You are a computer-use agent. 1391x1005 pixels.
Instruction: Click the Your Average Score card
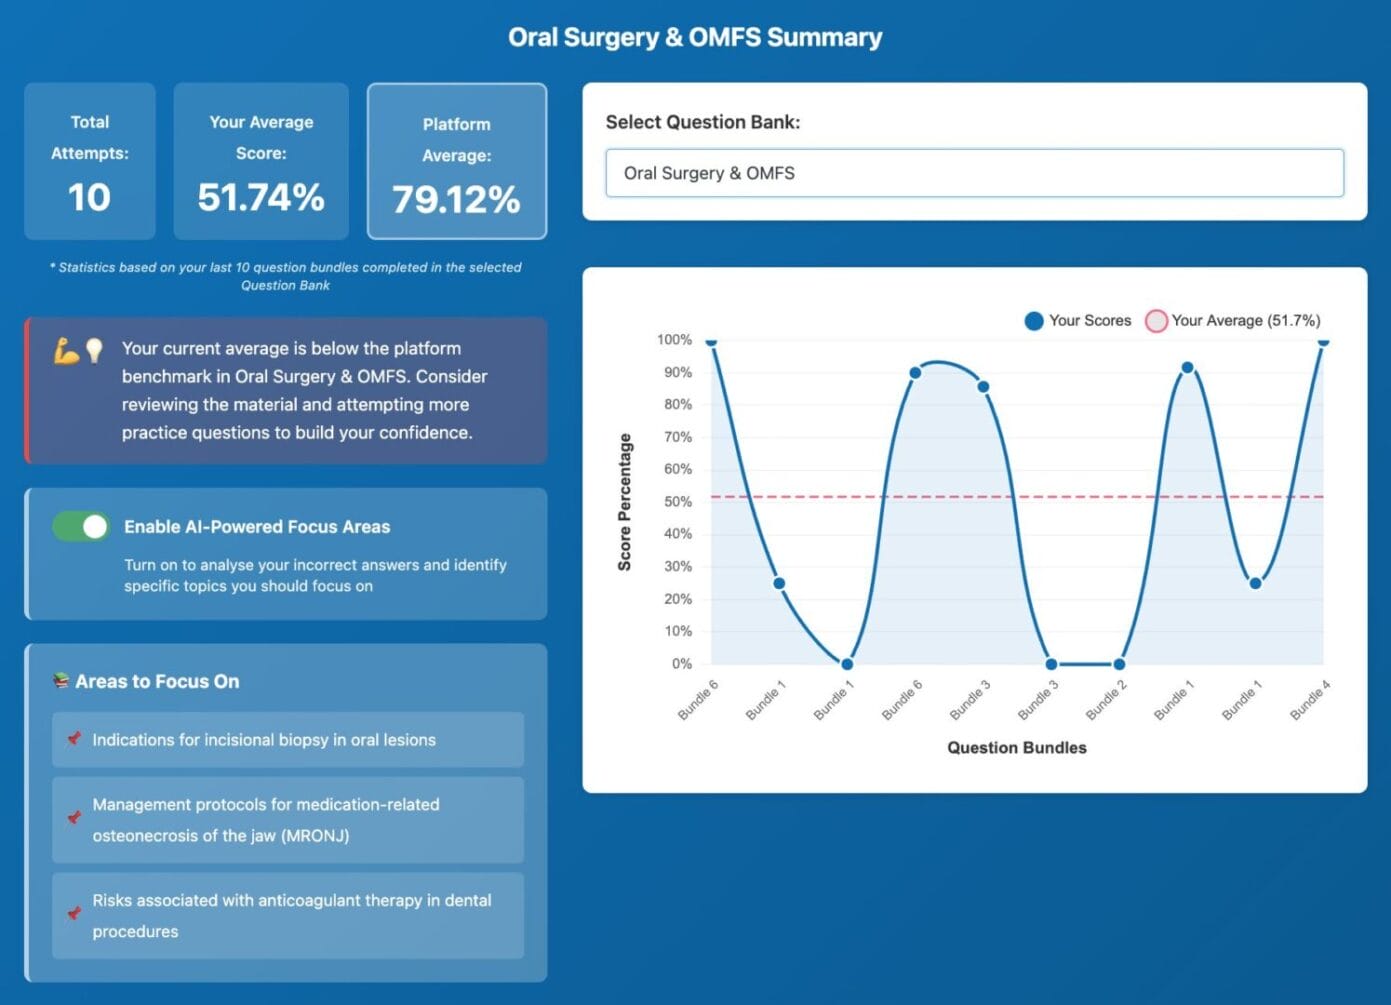[x=261, y=161]
